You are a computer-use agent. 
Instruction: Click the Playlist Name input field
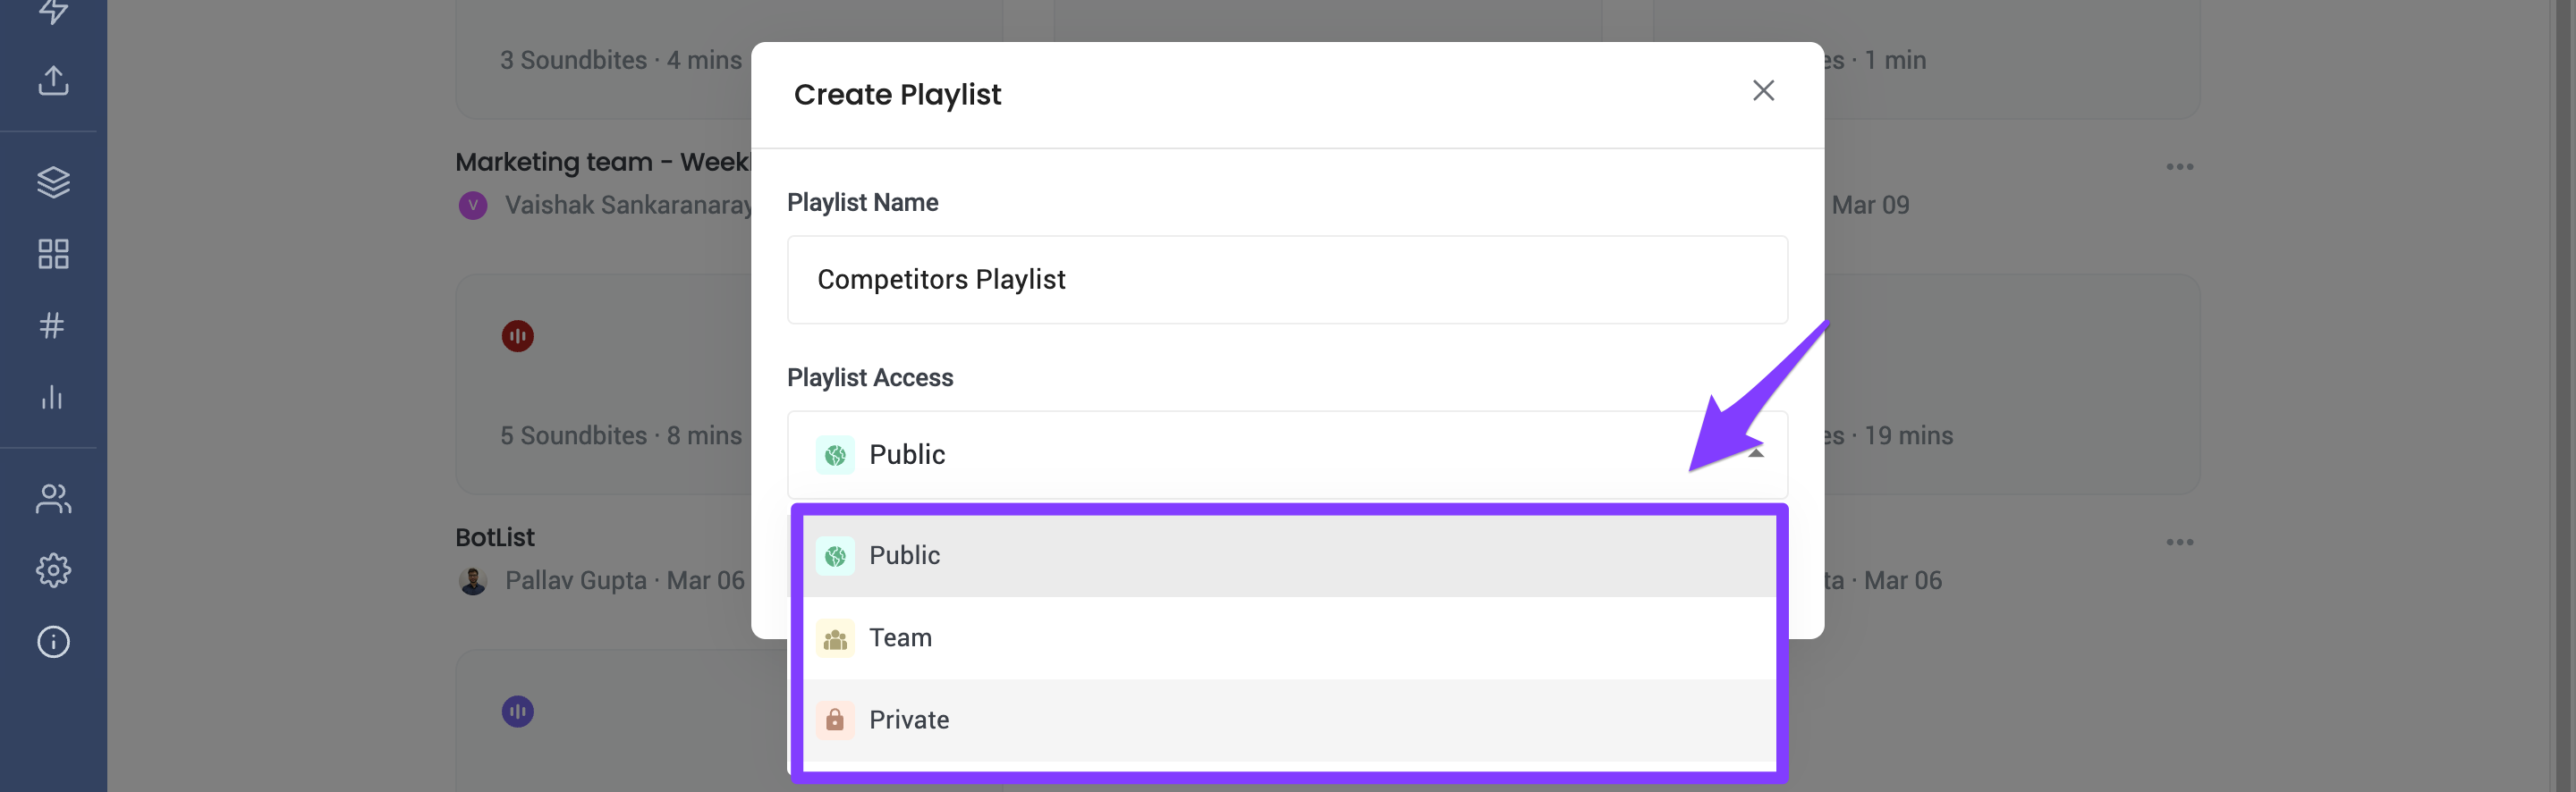tap(1287, 280)
